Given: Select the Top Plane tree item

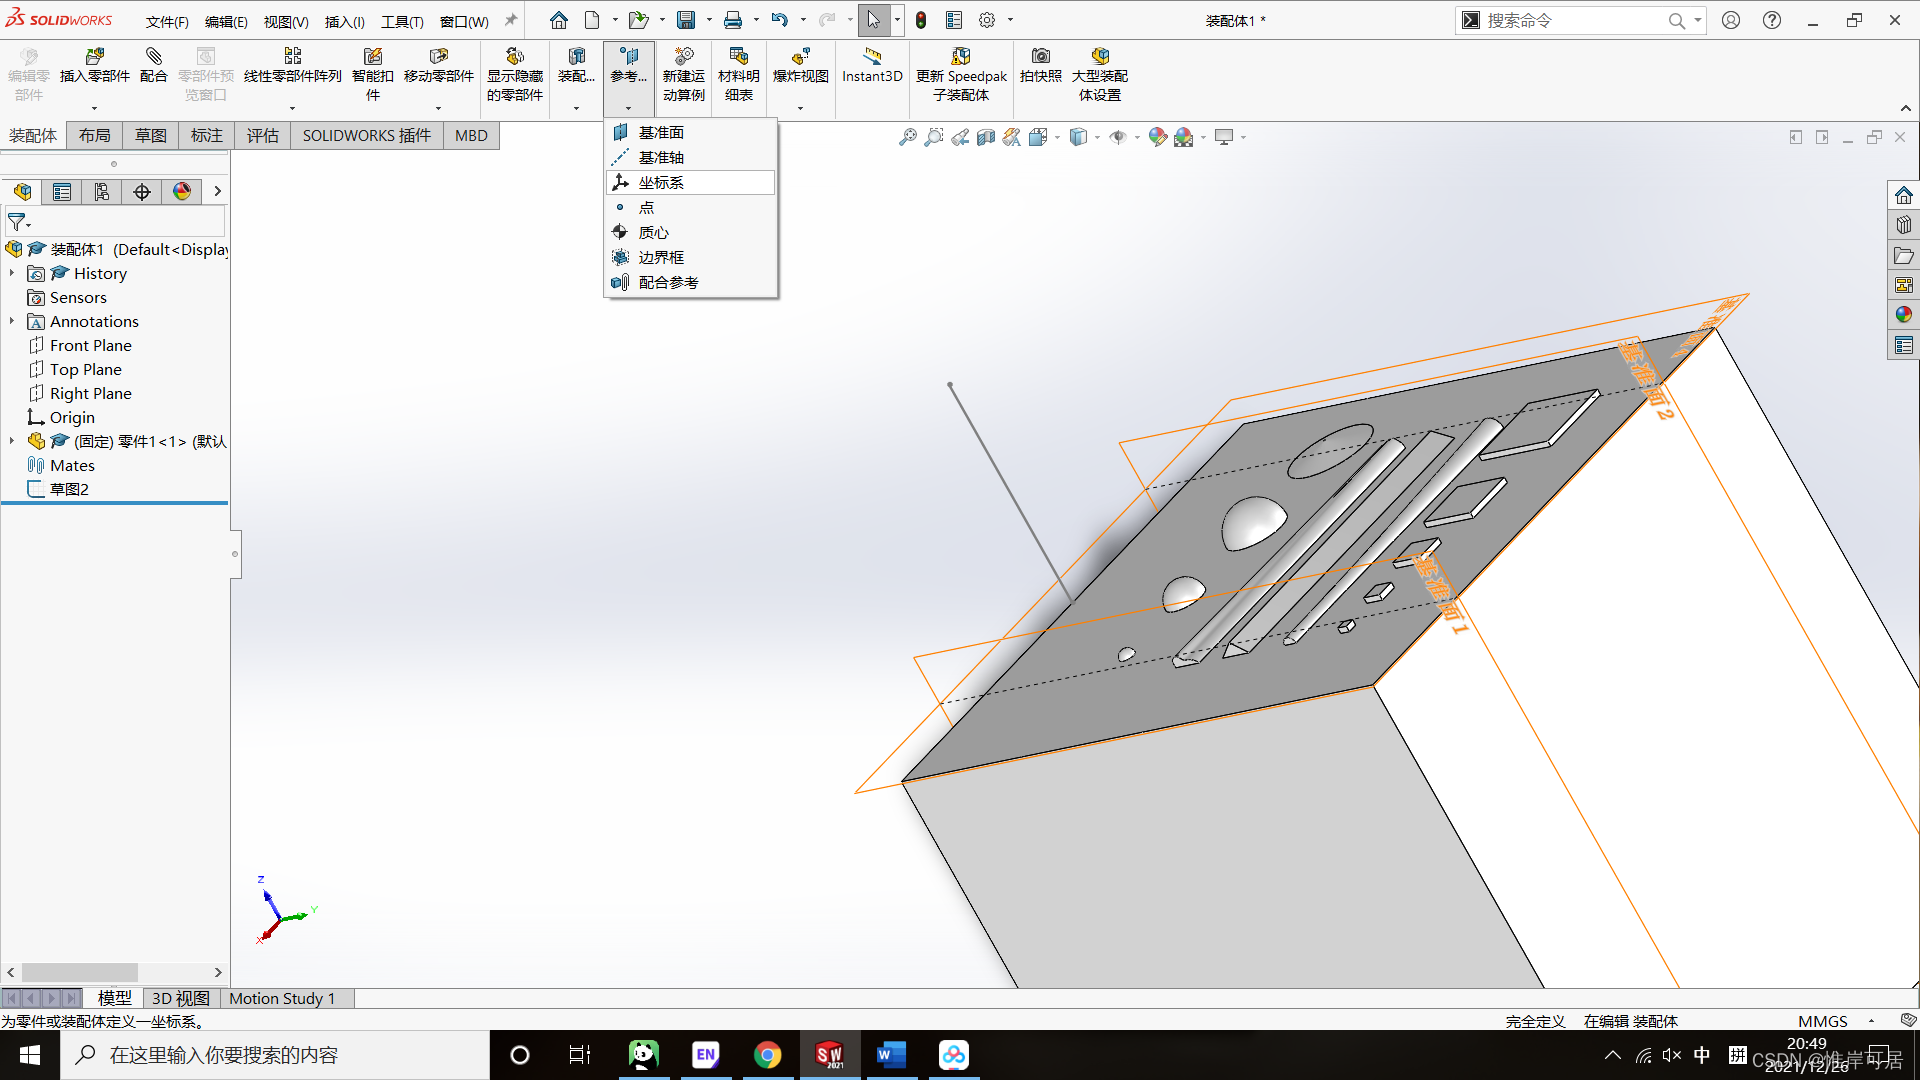Looking at the screenshot, I should click(x=85, y=369).
